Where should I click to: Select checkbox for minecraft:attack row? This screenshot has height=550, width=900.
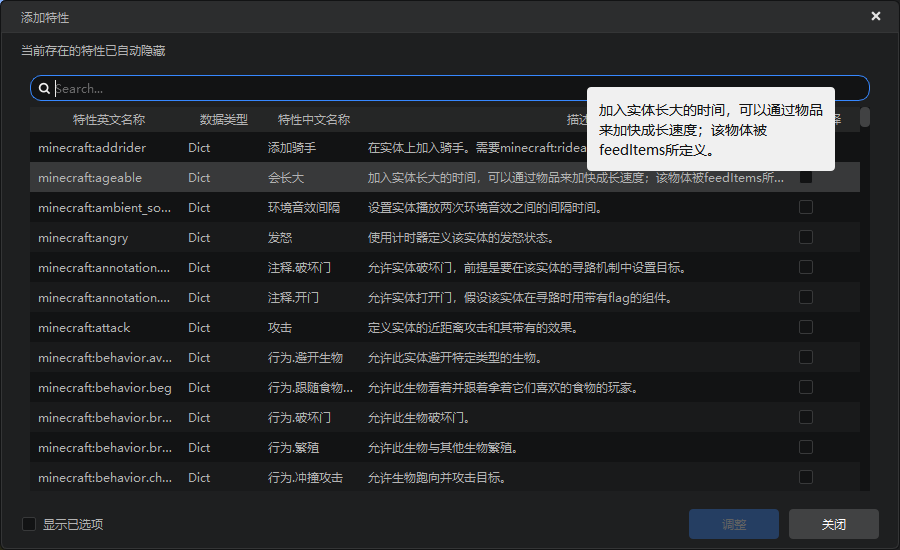click(806, 327)
